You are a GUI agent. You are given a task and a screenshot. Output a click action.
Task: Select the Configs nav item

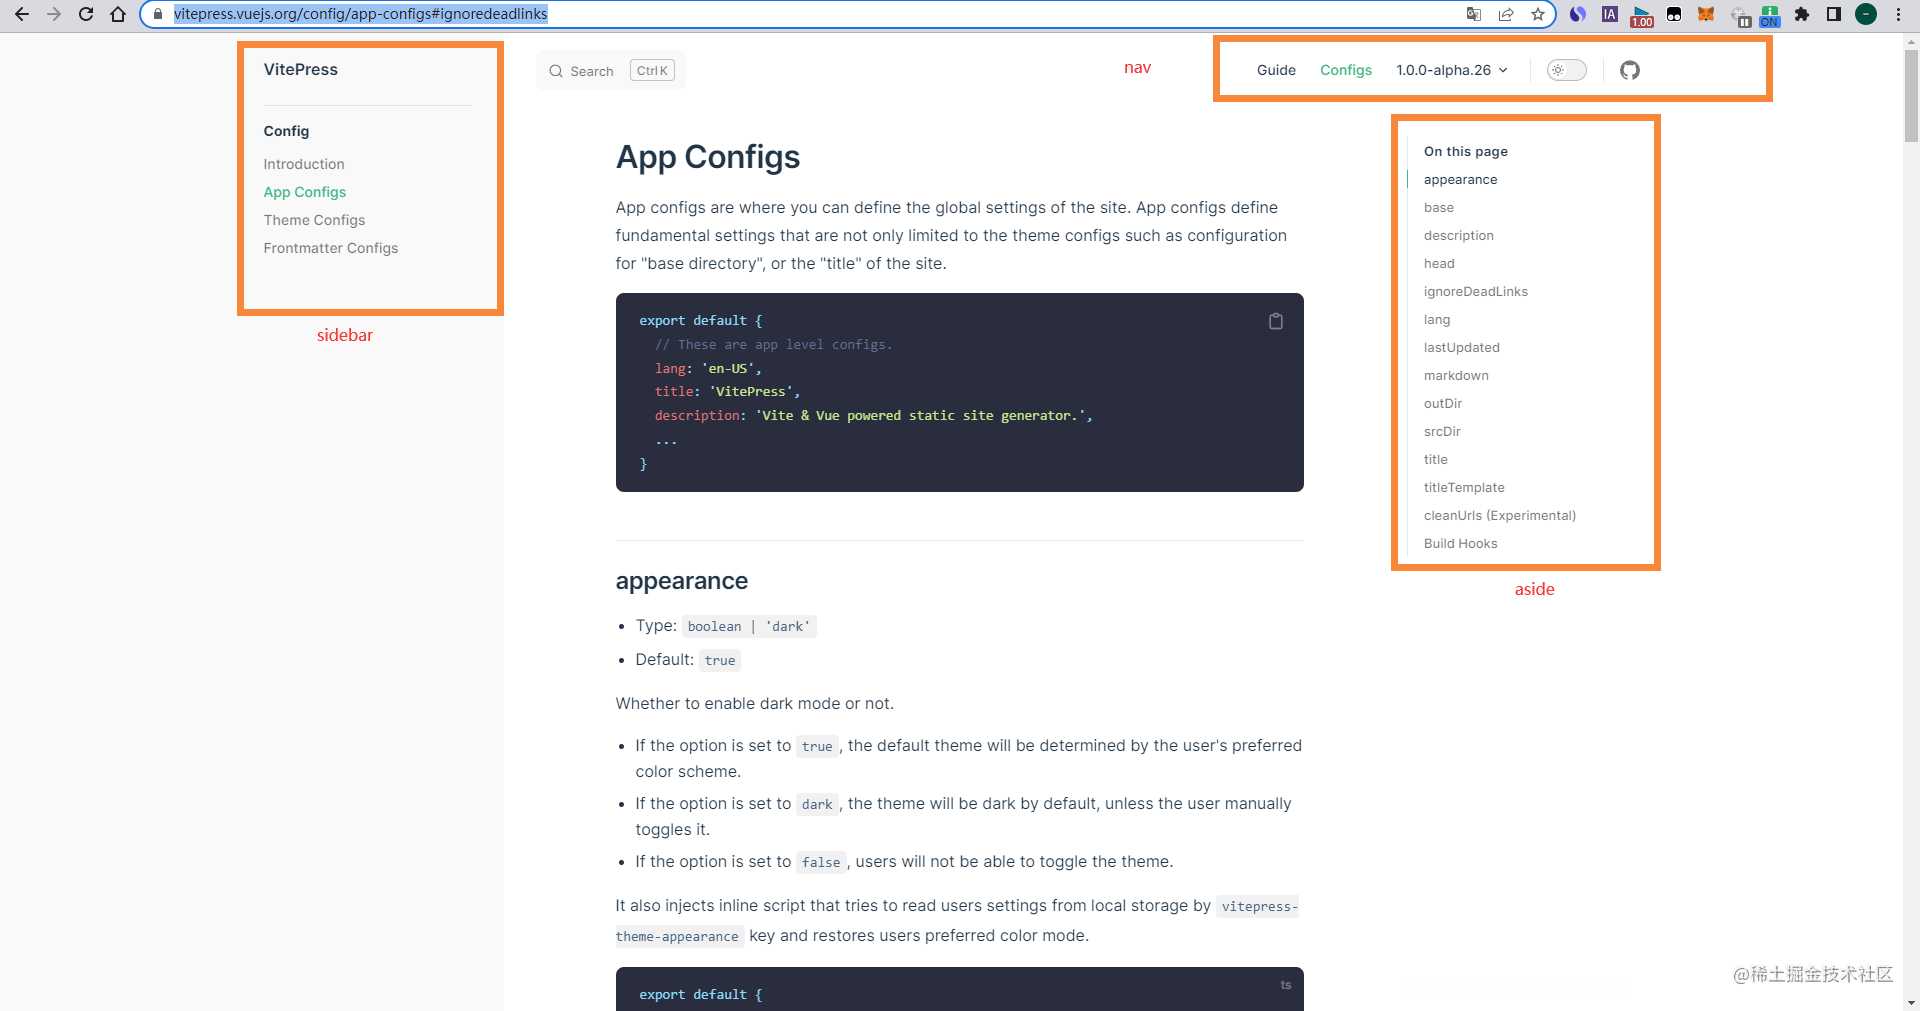click(x=1345, y=70)
